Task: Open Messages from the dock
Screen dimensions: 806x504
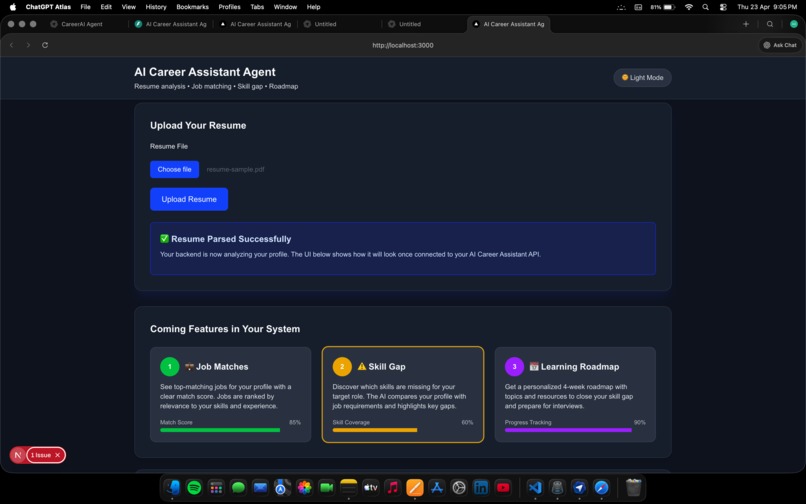Action: point(238,487)
